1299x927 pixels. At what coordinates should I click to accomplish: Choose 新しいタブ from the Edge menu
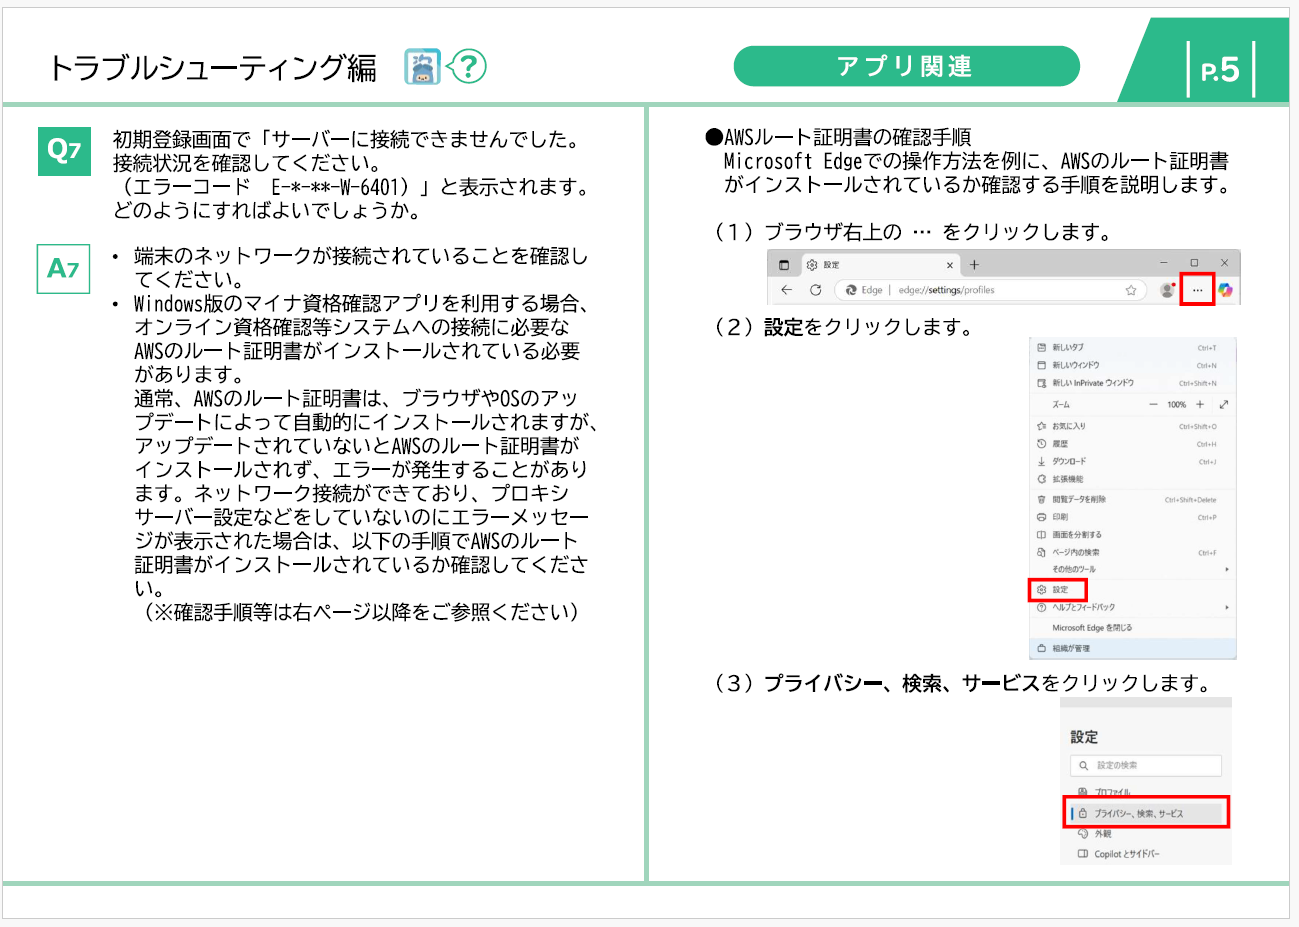[x=1133, y=348]
